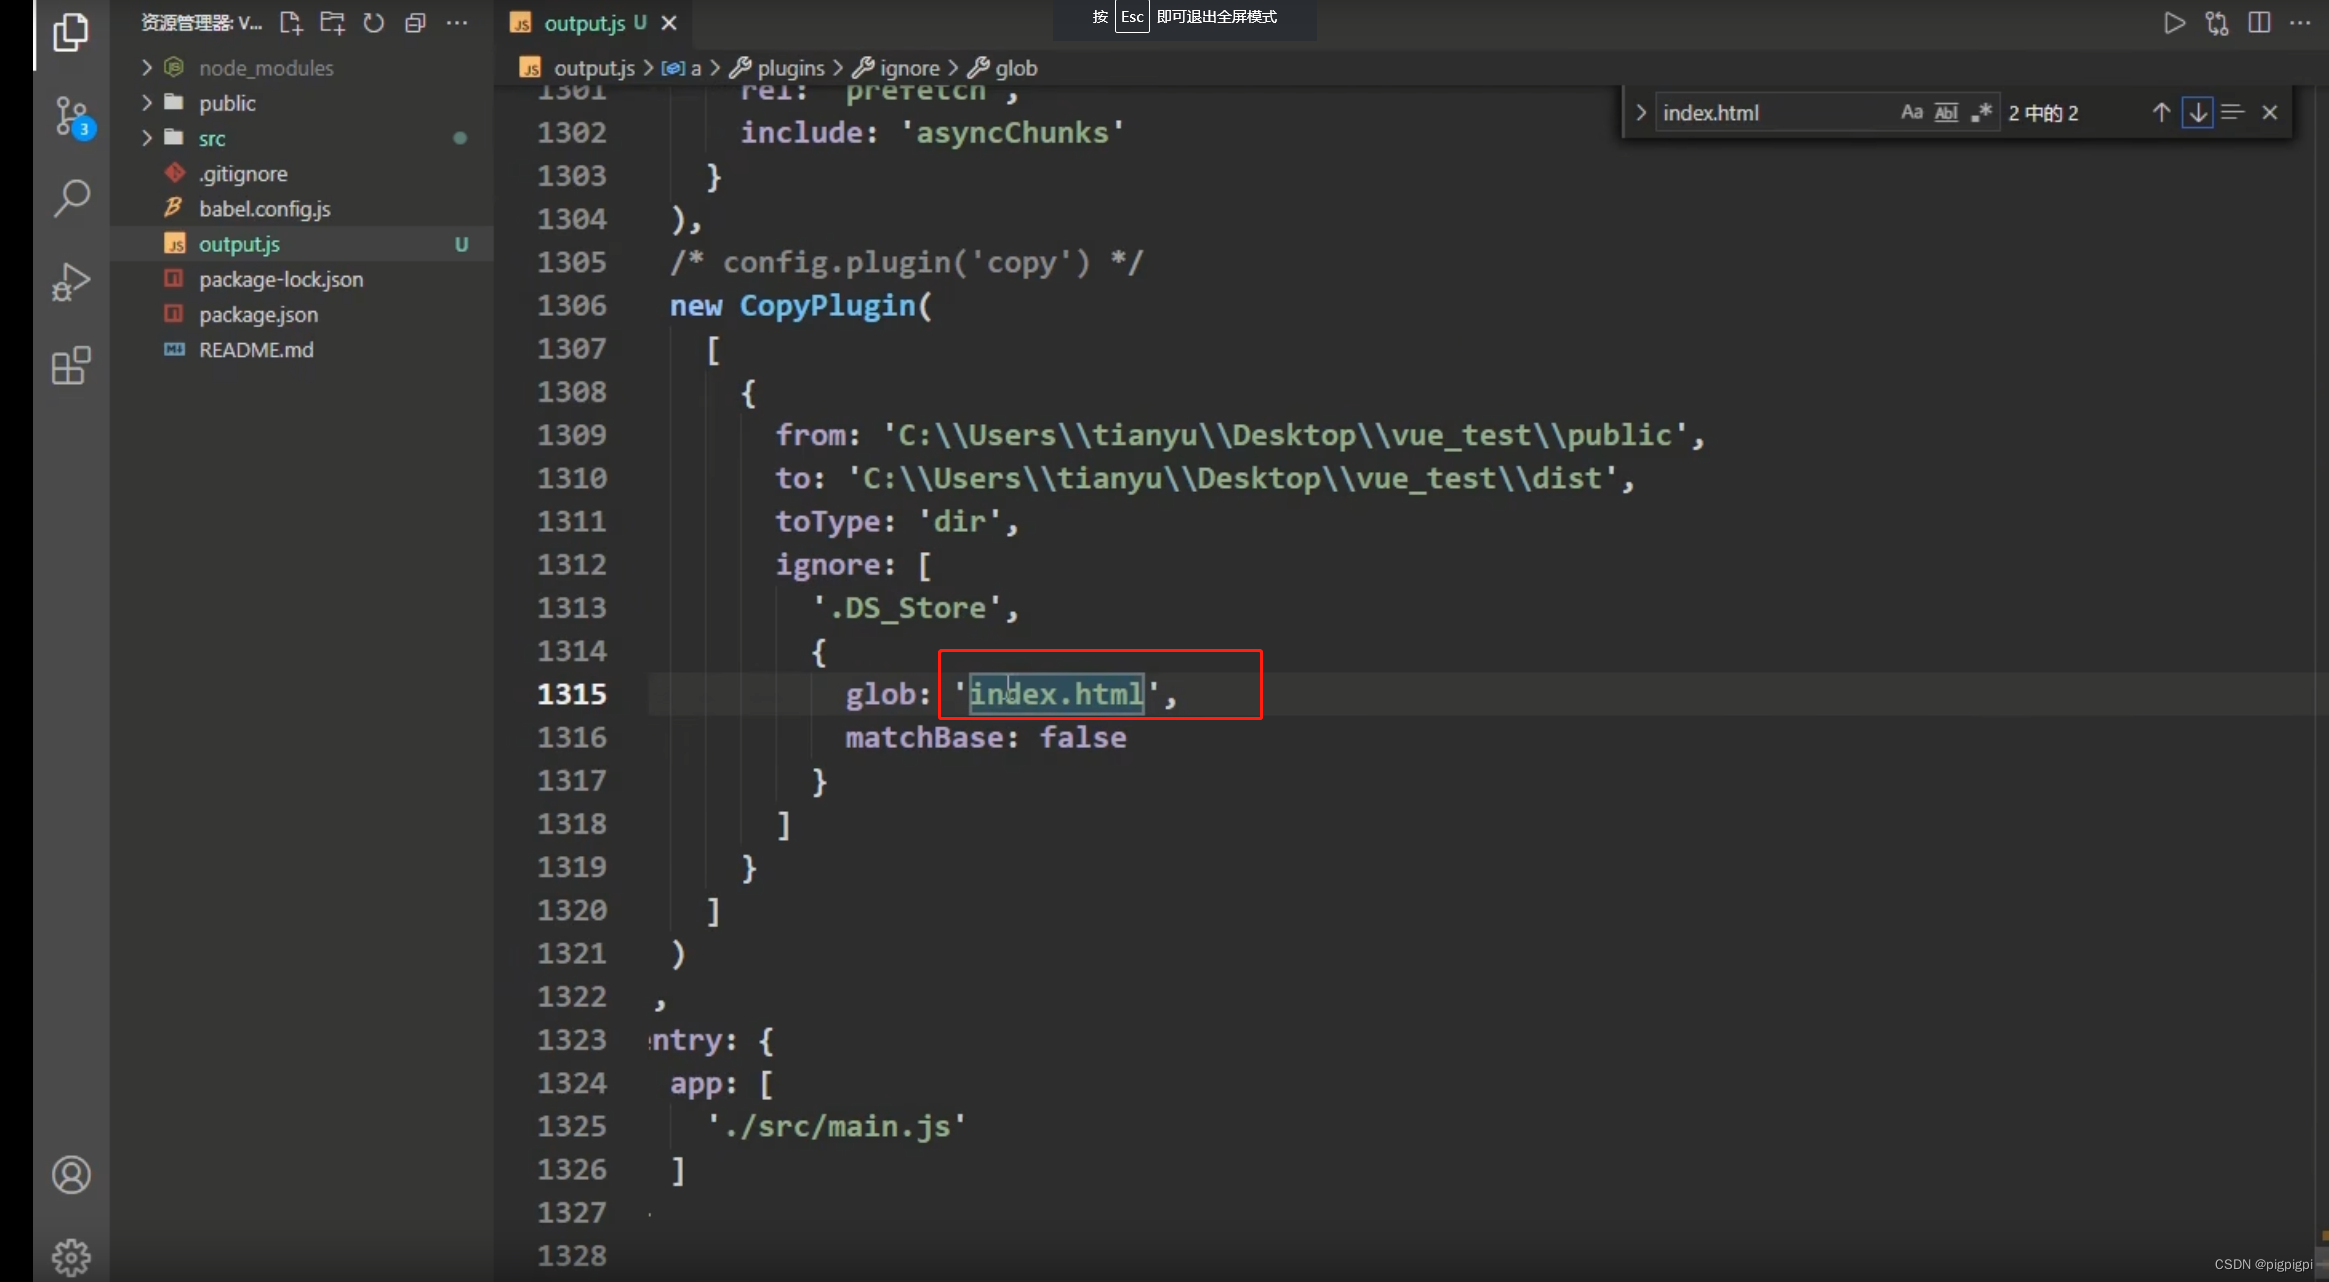Image resolution: width=2329 pixels, height=1282 pixels.
Task: Click 'matchBase: false' on line 1316
Action: (985, 738)
